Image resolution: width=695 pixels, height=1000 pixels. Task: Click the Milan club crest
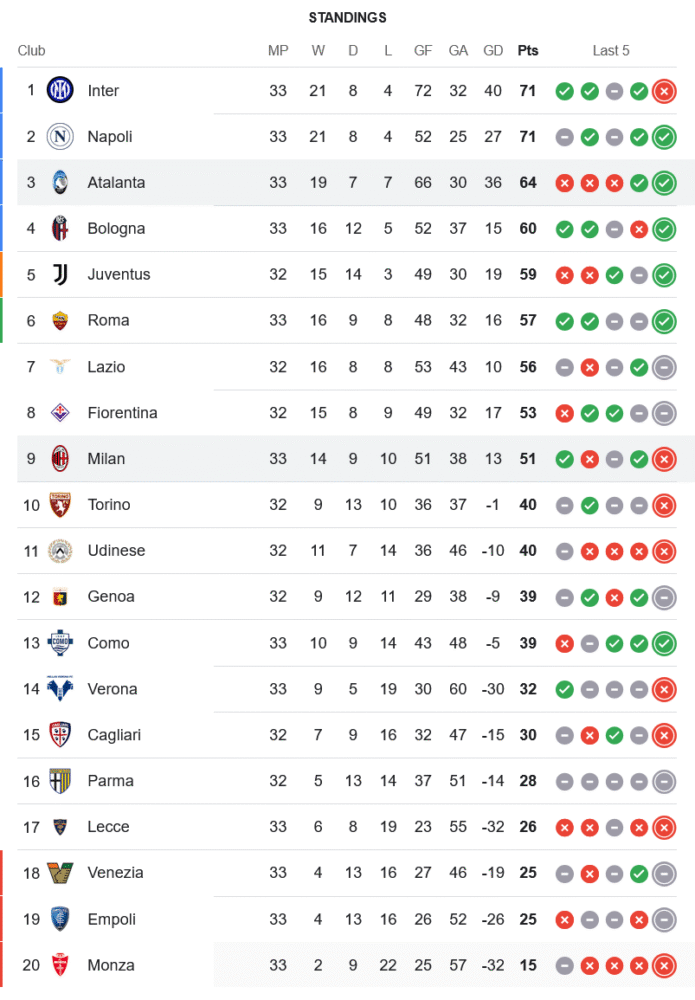tap(60, 459)
